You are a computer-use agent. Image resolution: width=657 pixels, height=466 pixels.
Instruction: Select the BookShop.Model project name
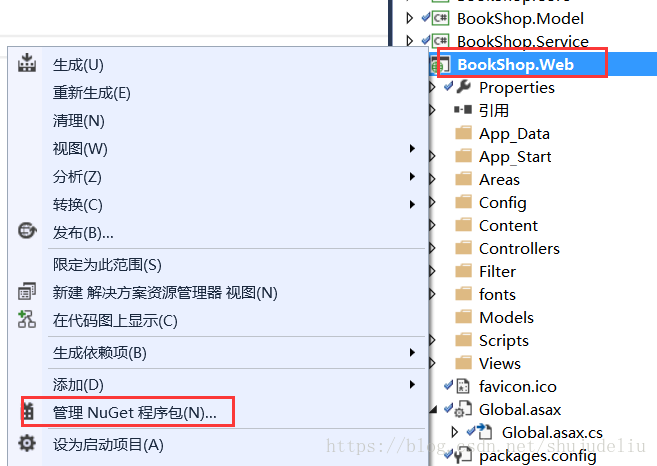pyautogui.click(x=520, y=18)
